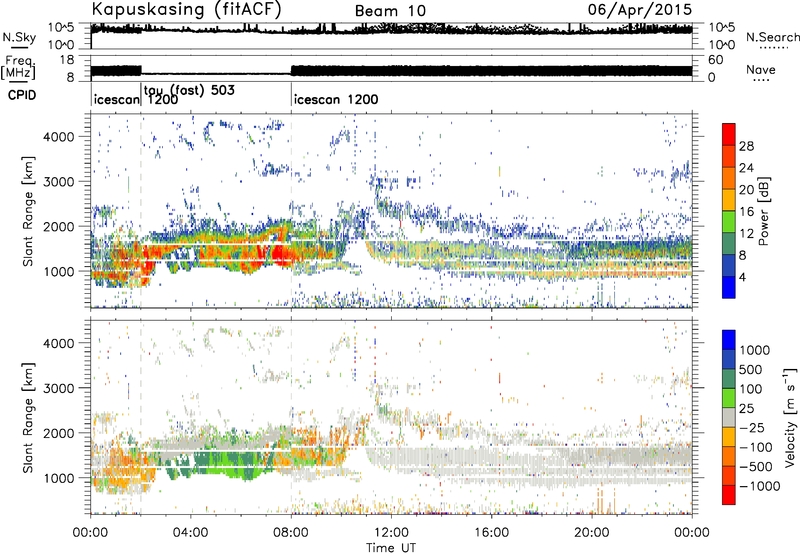Click the "4" tick on the Power colorbar
This screenshot has width=800, height=554.
coord(743,278)
